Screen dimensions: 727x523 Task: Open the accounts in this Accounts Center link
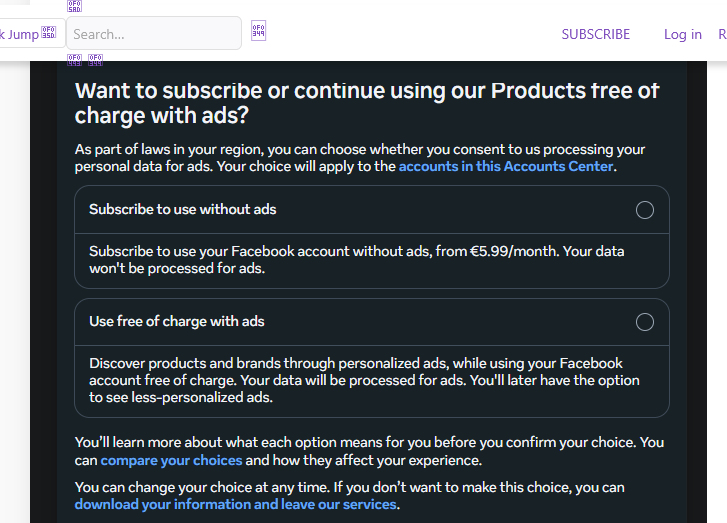[x=506, y=166]
